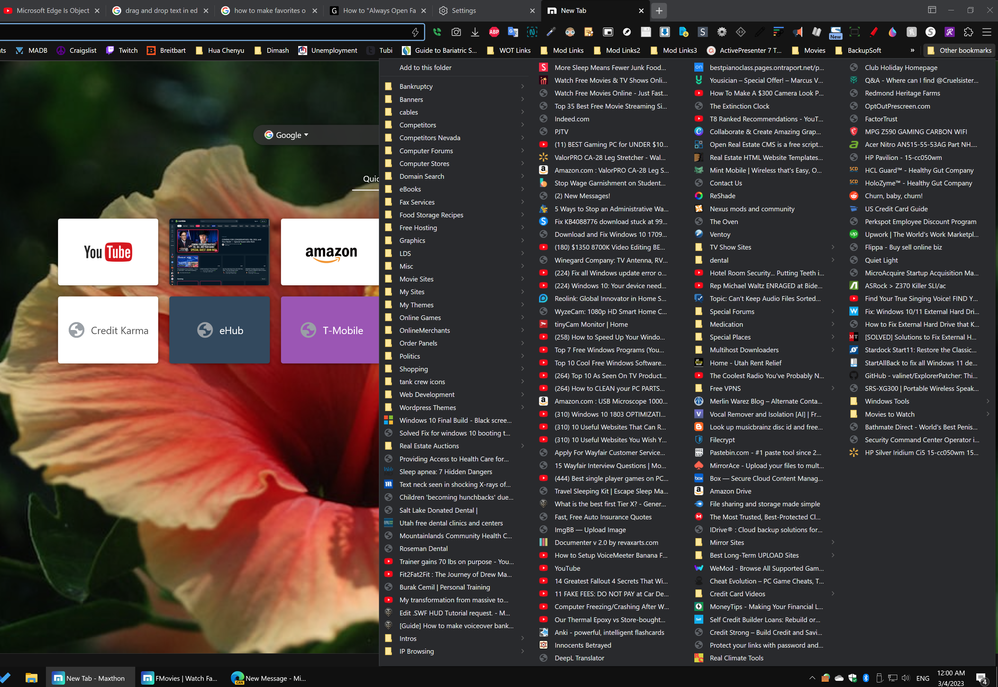The image size is (998, 687).
Task: Open the puzzle piece extensions icon
Action: 969,32
